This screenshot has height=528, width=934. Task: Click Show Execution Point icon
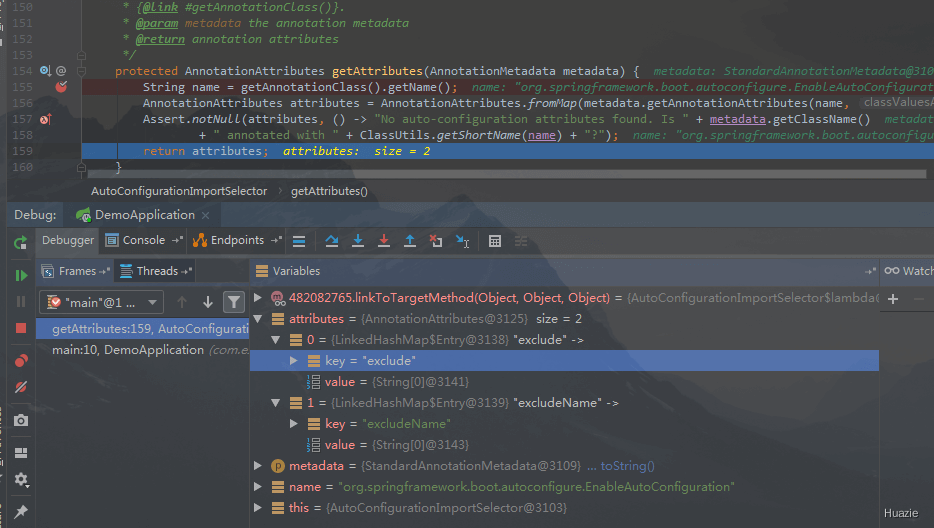pos(299,241)
